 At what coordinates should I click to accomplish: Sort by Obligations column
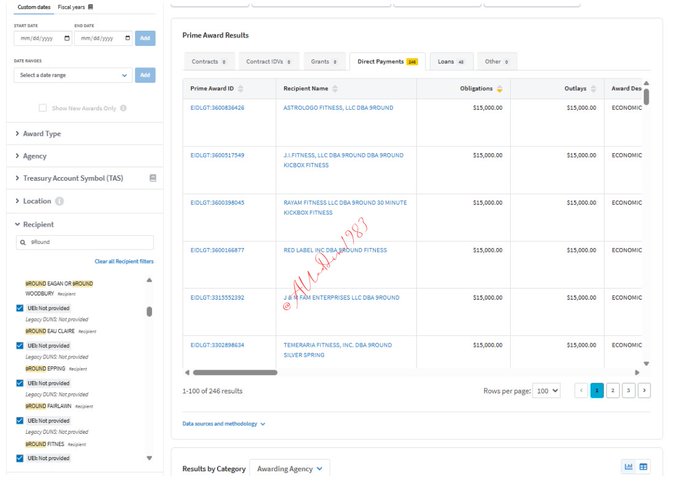point(500,88)
